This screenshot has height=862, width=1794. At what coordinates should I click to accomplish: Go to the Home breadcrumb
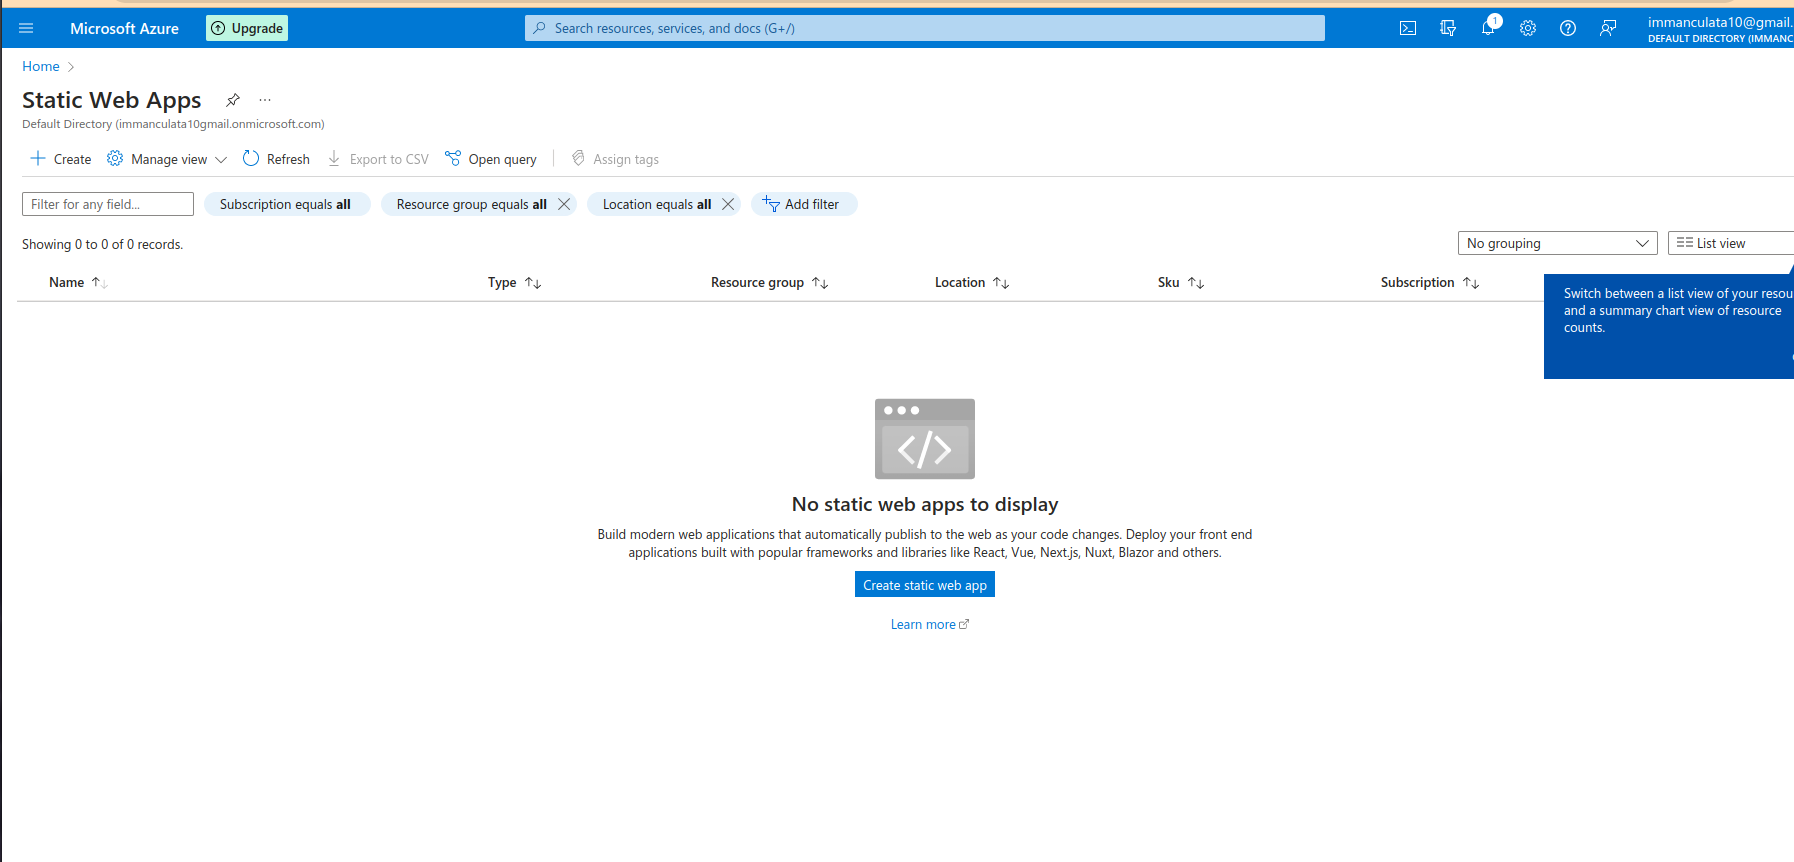pyautogui.click(x=41, y=66)
